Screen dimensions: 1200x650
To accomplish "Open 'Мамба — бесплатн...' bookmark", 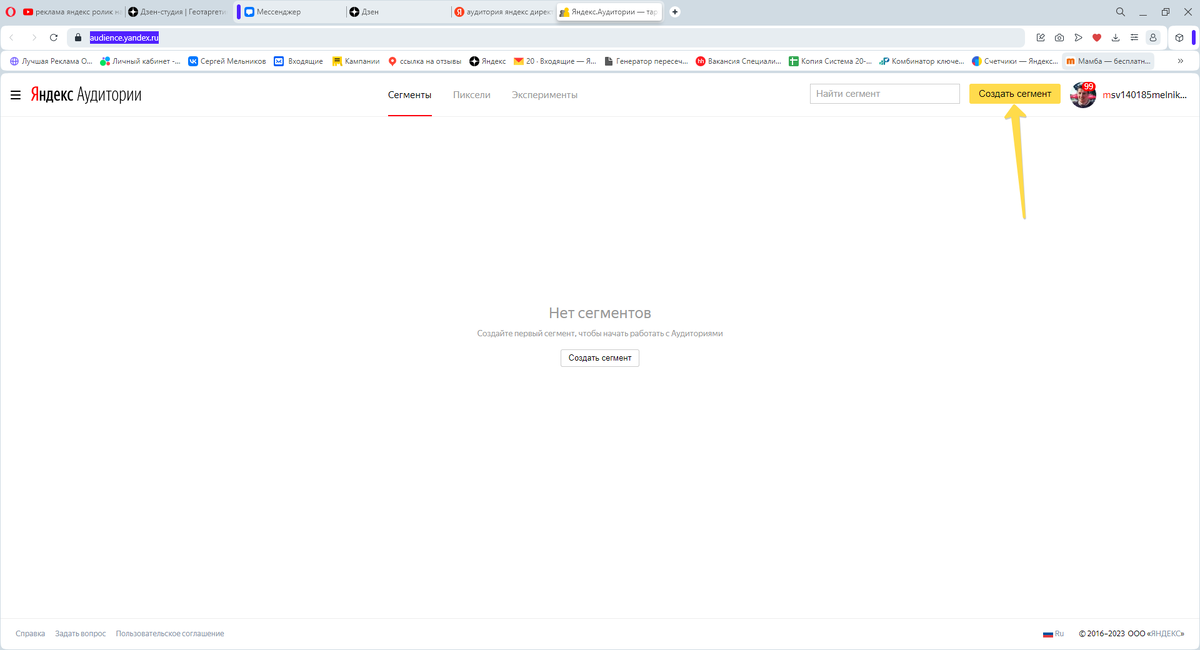I will coord(1108,61).
